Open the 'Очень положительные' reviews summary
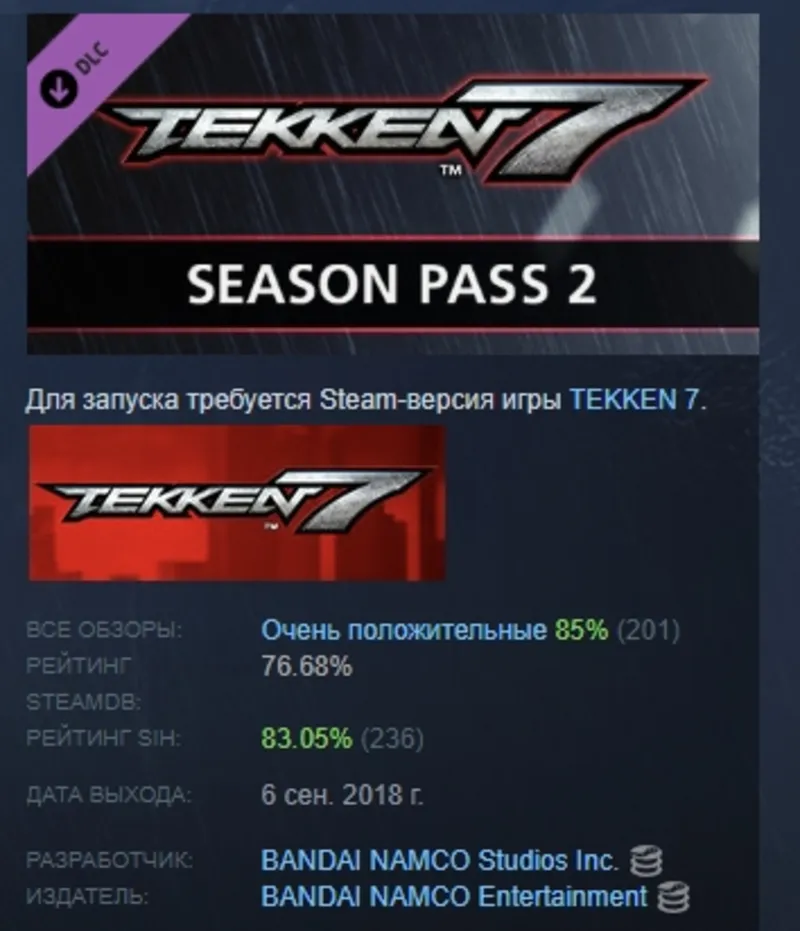Image resolution: width=800 pixels, height=931 pixels. pyautogui.click(x=404, y=630)
